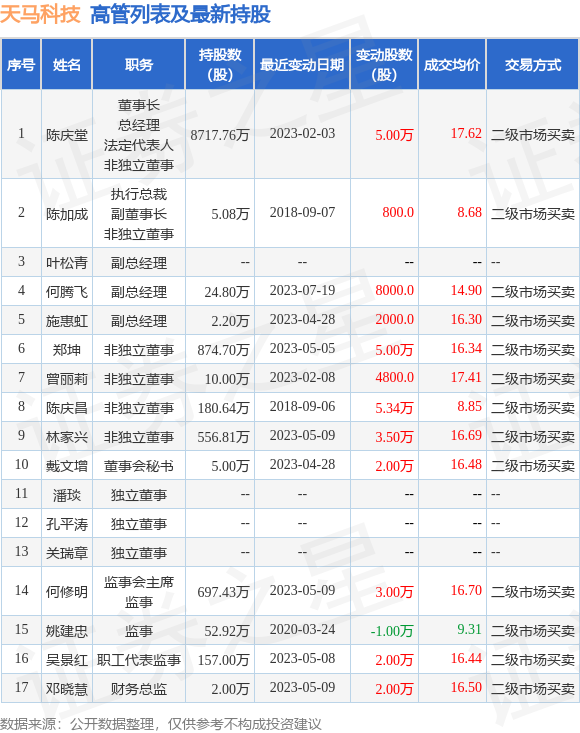Click the name 曾丽莉

click(x=67, y=379)
